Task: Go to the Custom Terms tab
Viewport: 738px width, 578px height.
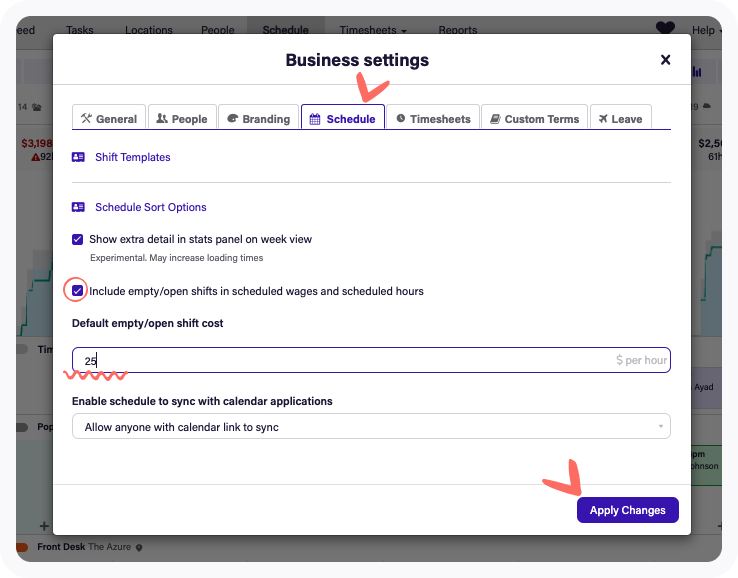Action: click(533, 118)
